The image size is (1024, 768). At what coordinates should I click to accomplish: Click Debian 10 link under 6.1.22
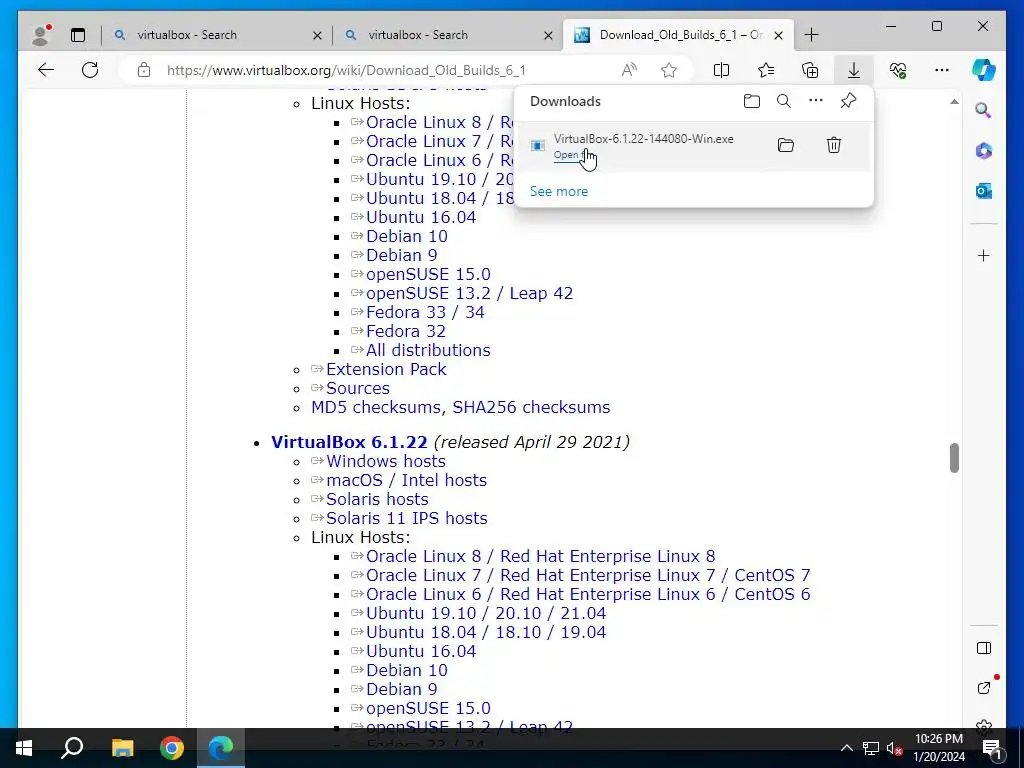pyautogui.click(x=407, y=670)
